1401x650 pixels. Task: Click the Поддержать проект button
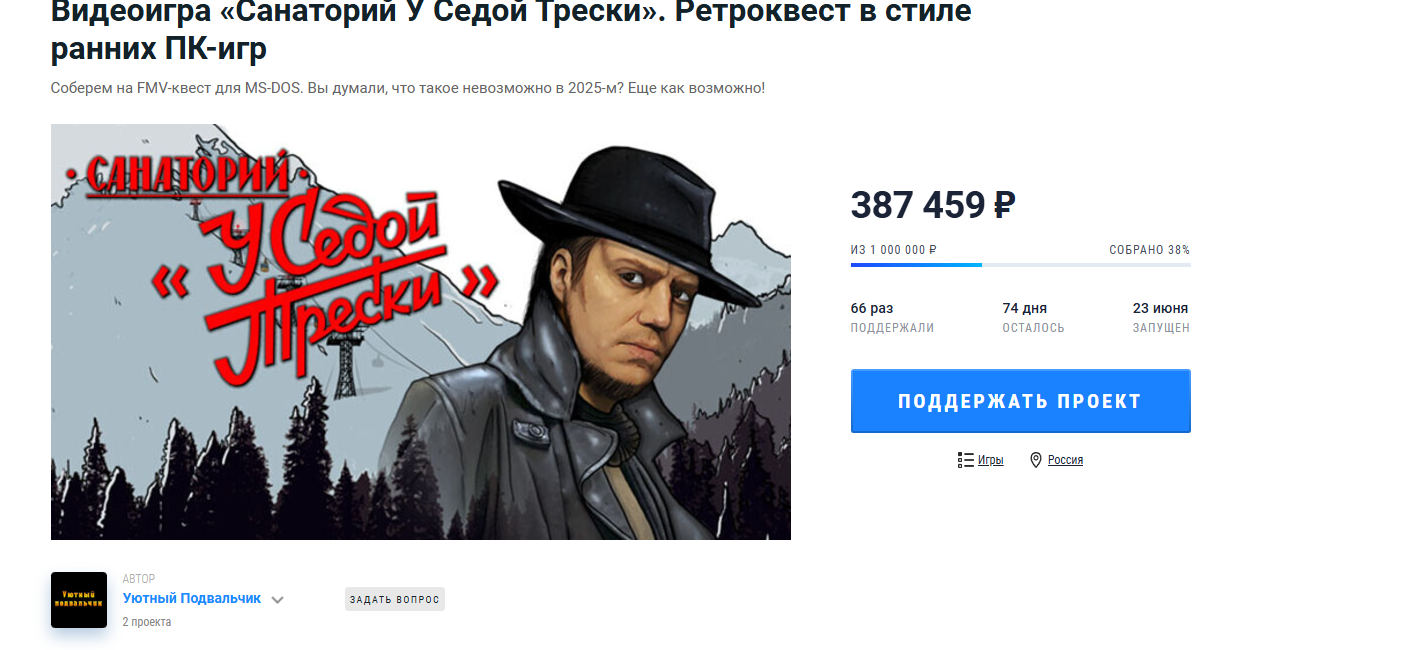1020,401
